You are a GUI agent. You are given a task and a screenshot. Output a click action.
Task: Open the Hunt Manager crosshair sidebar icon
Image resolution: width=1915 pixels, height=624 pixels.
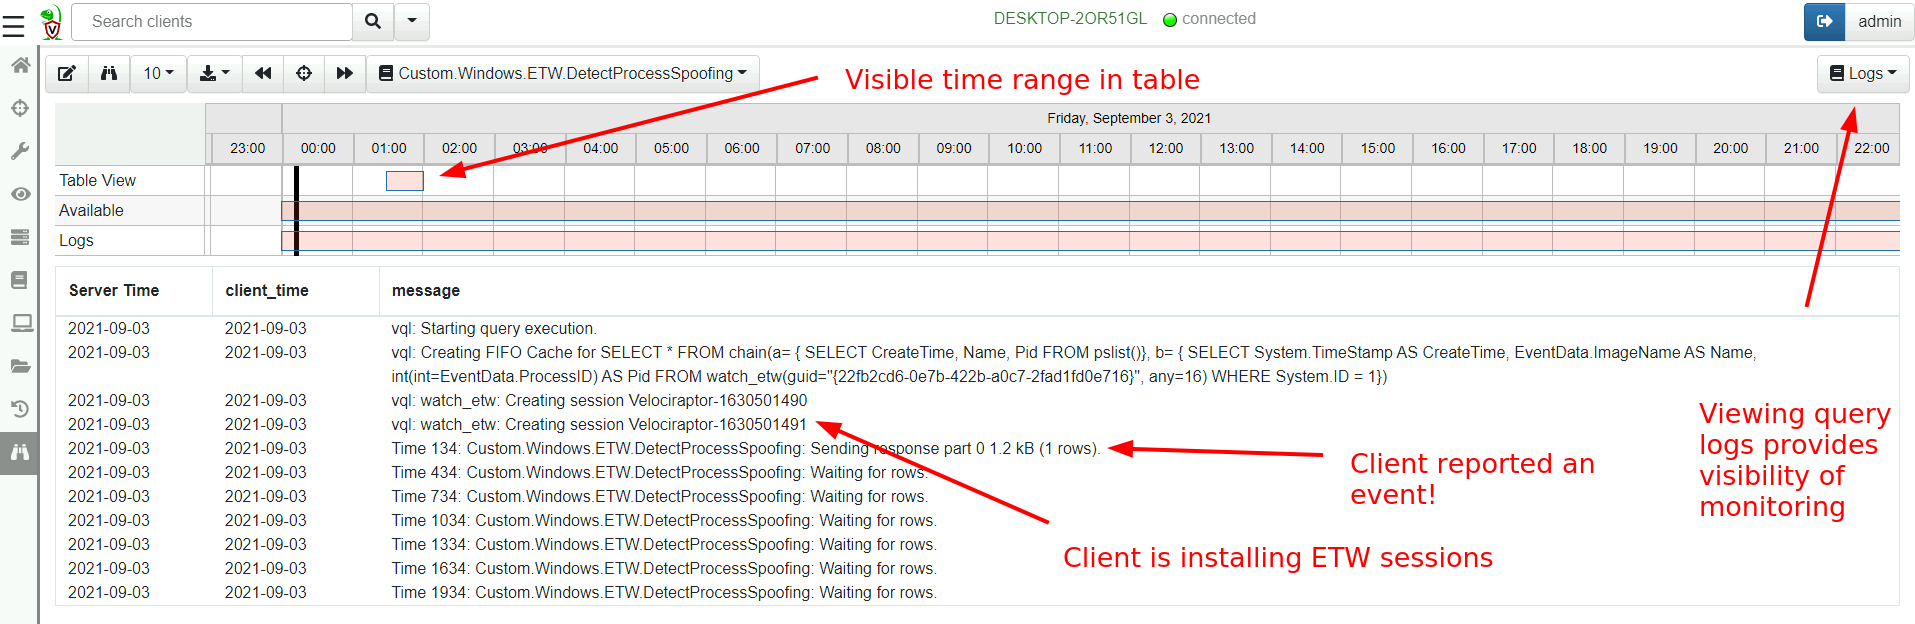(20, 108)
